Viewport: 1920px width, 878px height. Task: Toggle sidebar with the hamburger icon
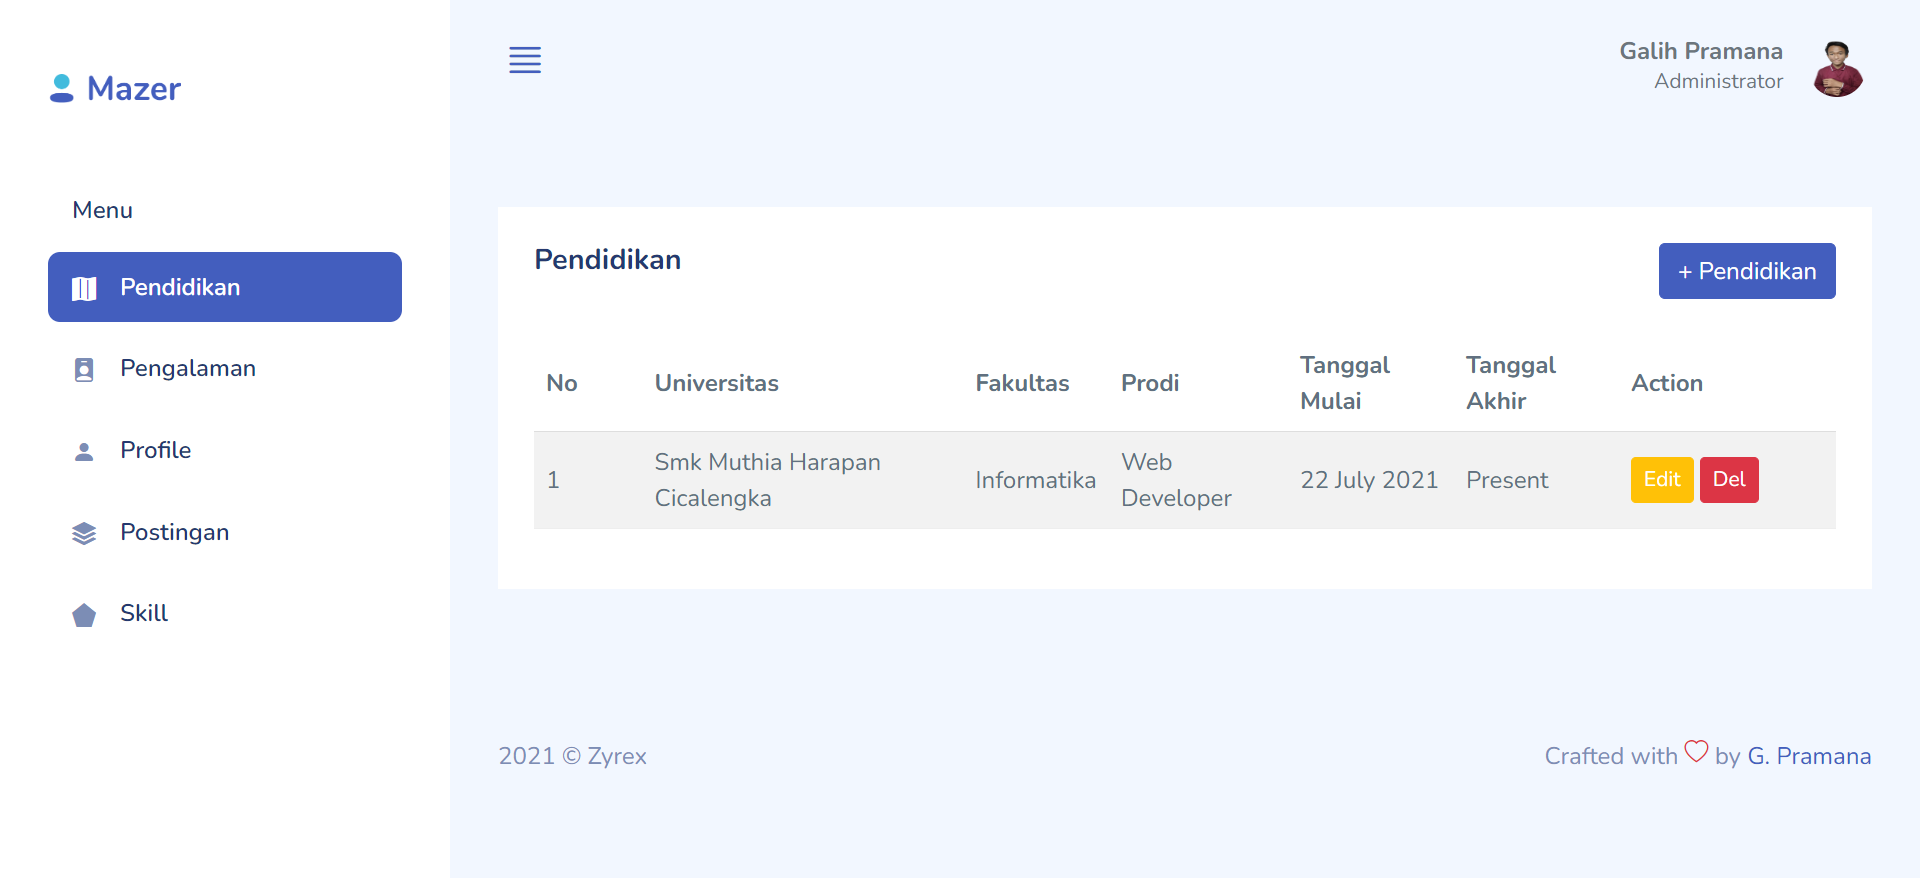(x=525, y=60)
